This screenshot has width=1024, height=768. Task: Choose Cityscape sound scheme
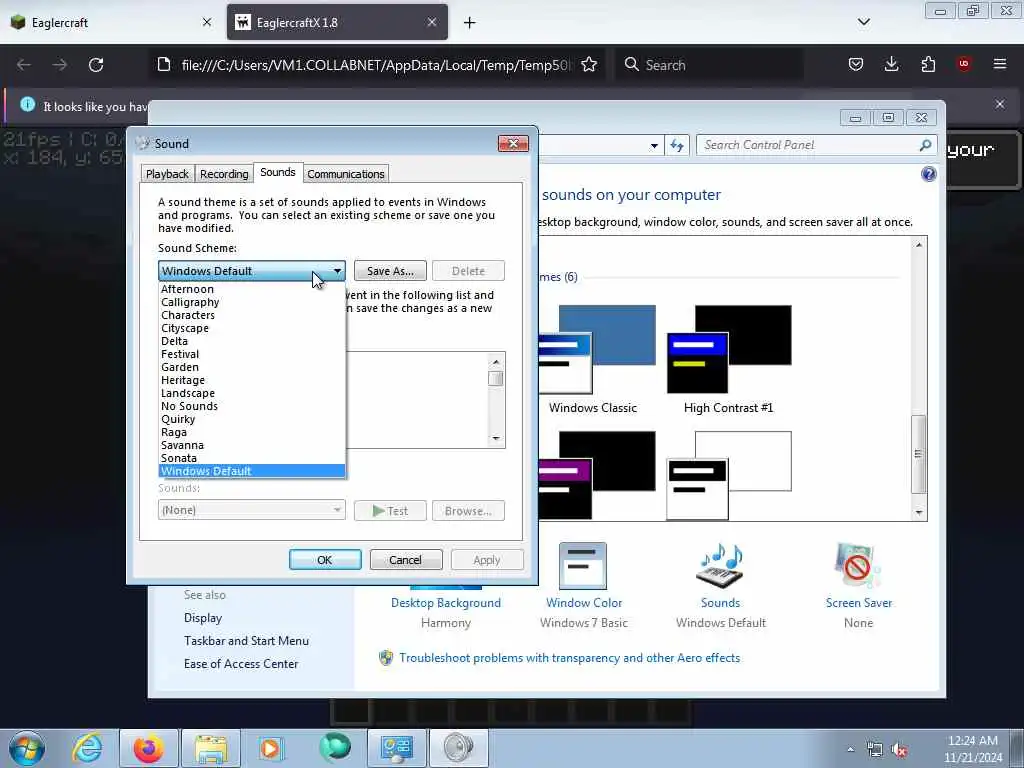[x=252, y=328]
